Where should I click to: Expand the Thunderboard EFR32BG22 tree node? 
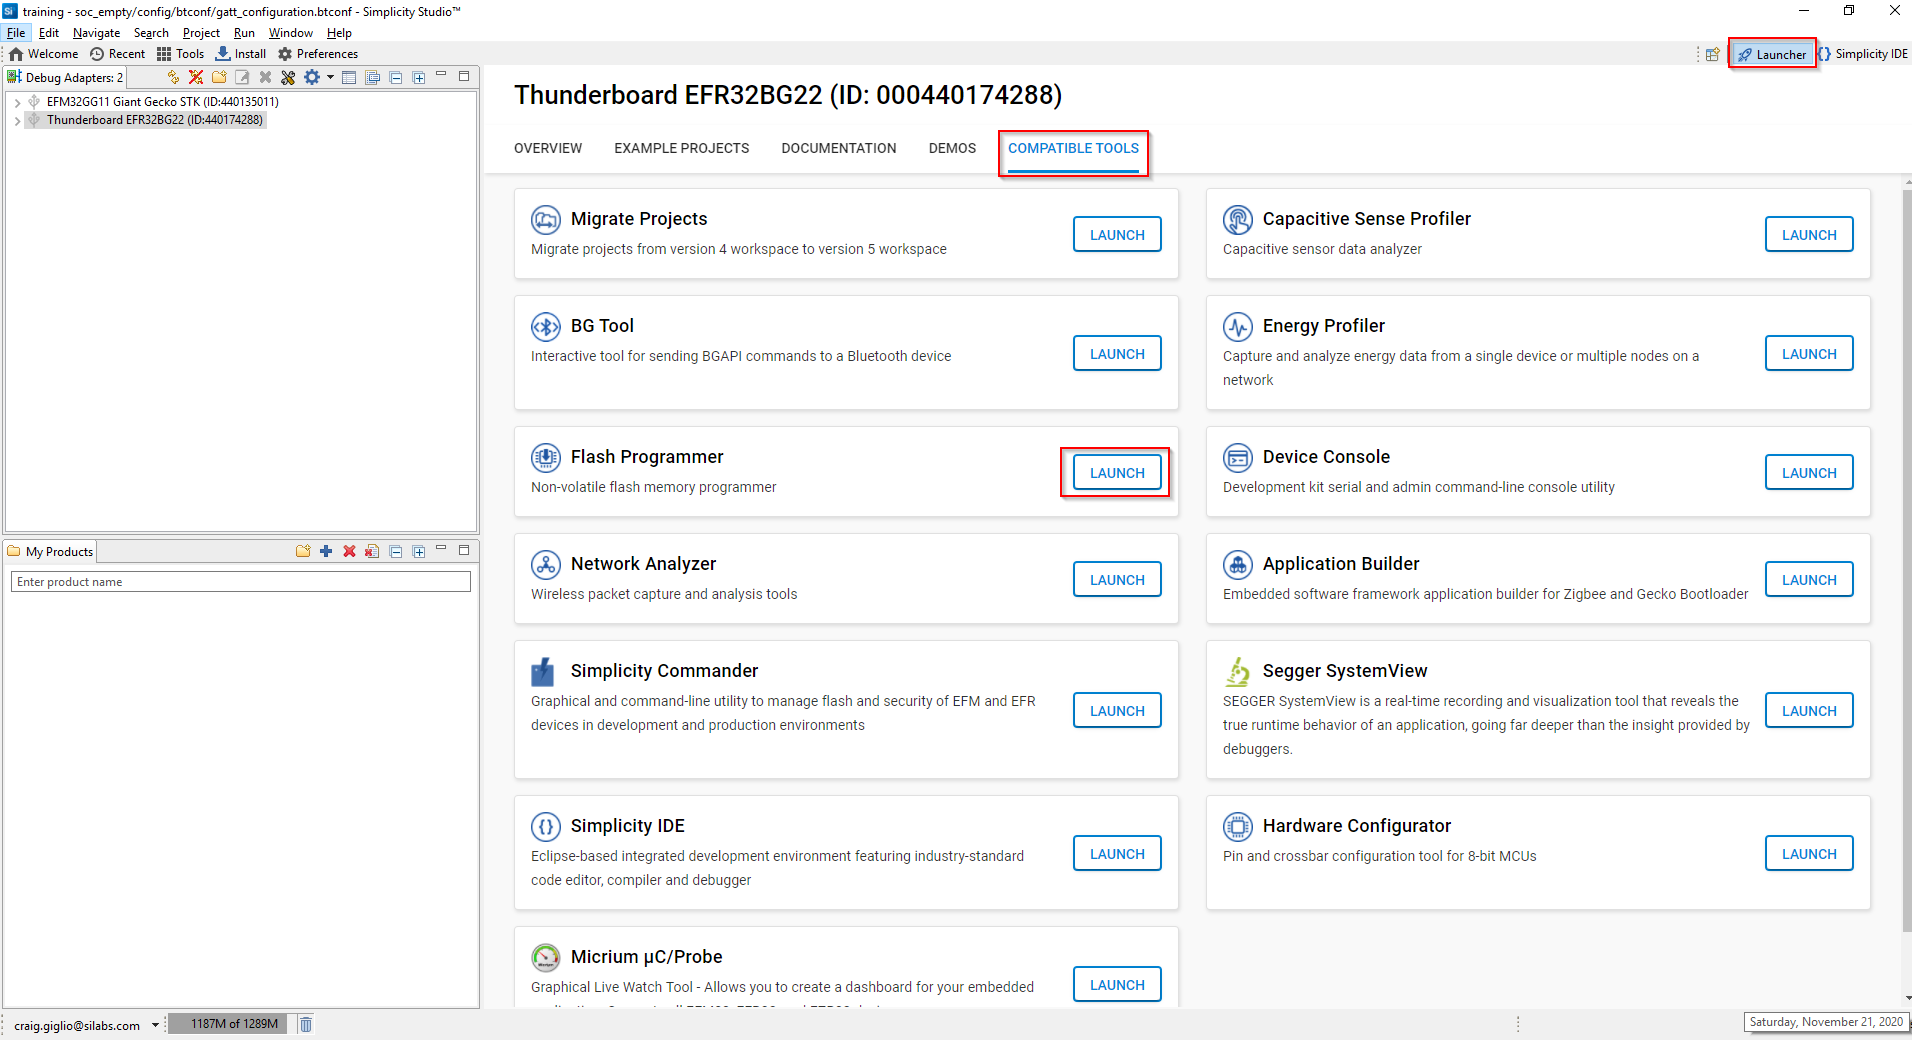pos(17,120)
